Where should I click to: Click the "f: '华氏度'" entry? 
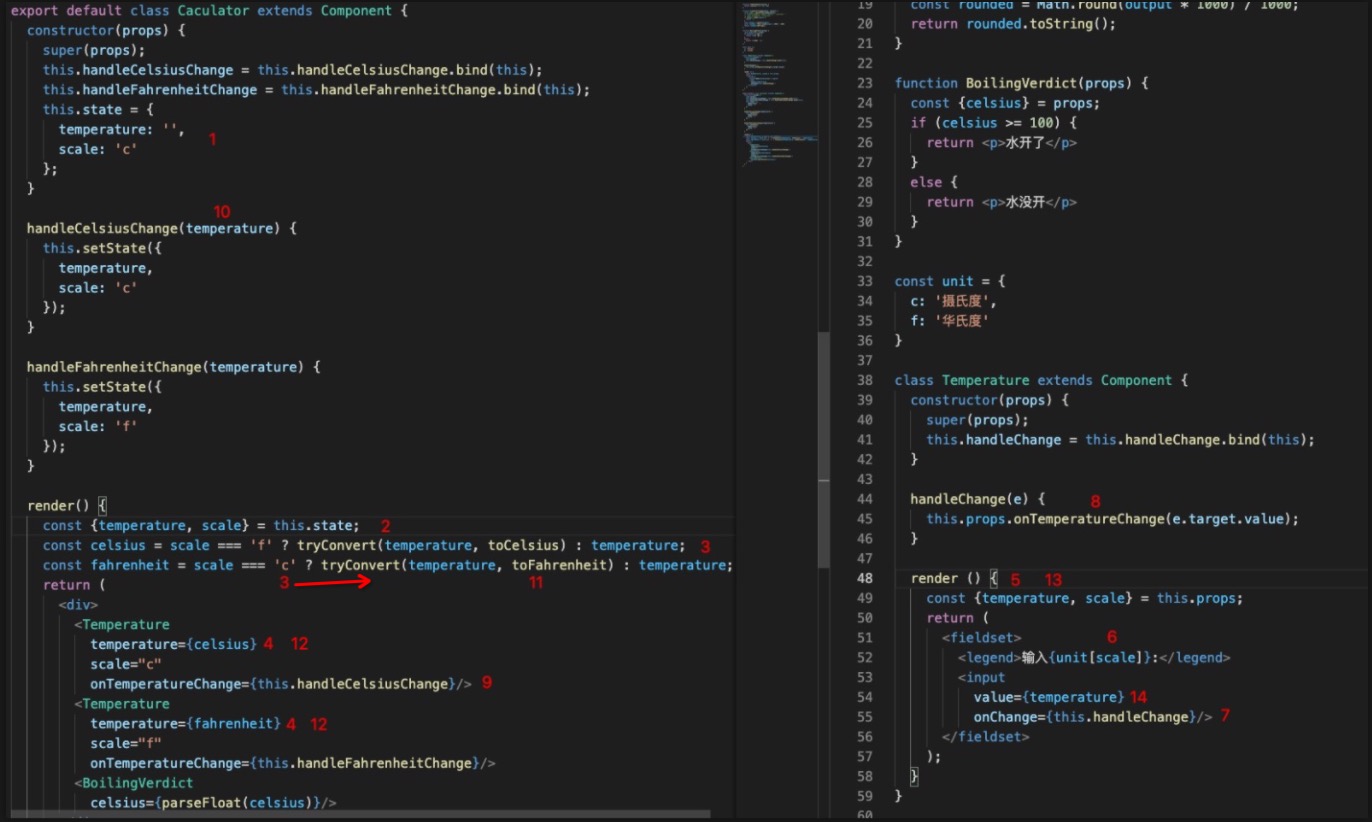950,321
